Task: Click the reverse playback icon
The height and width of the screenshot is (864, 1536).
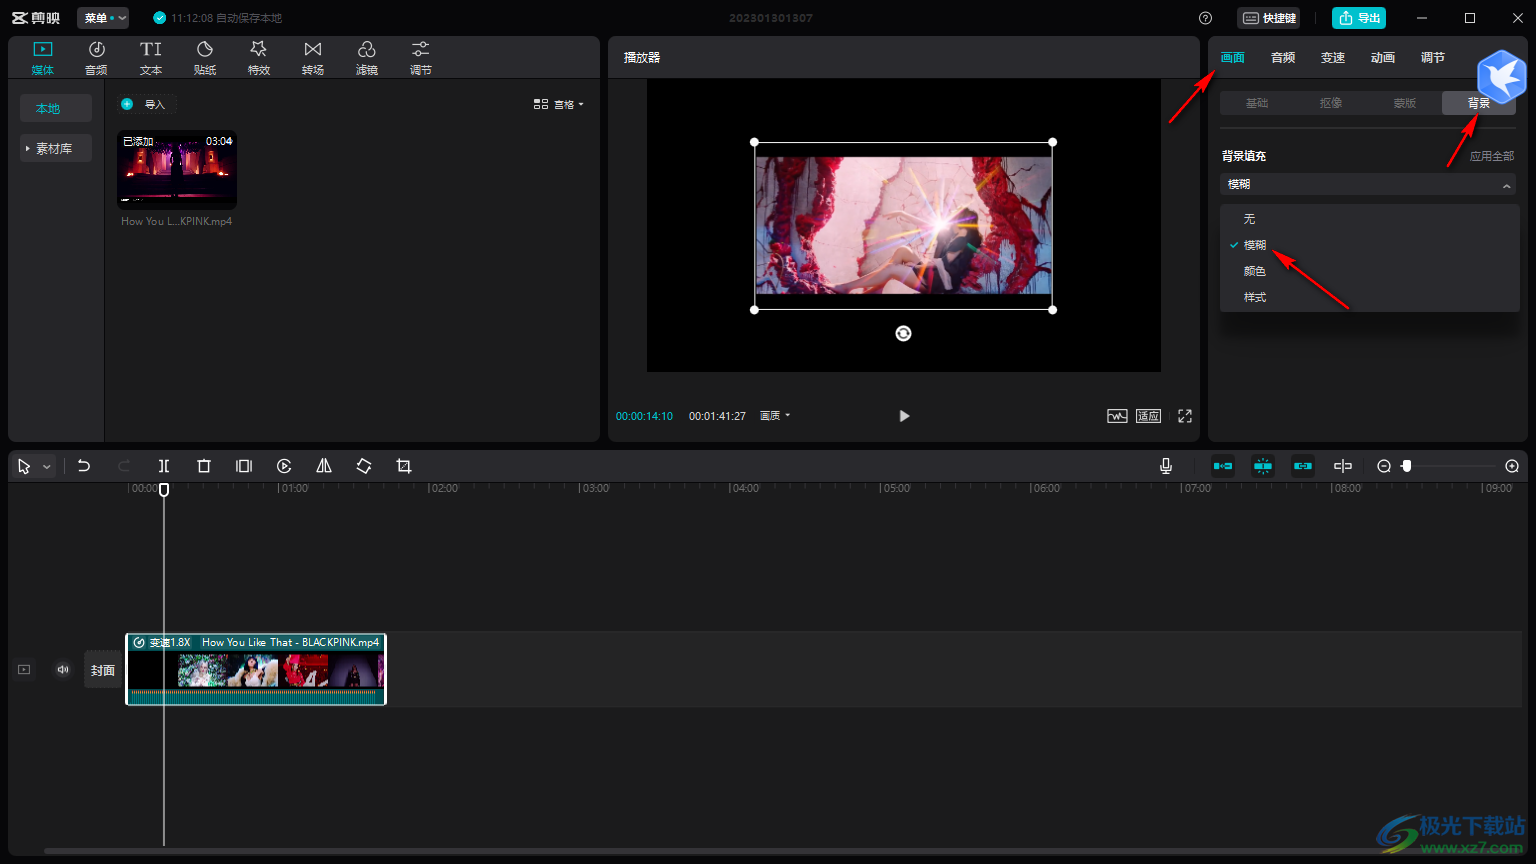Action: tap(284, 466)
